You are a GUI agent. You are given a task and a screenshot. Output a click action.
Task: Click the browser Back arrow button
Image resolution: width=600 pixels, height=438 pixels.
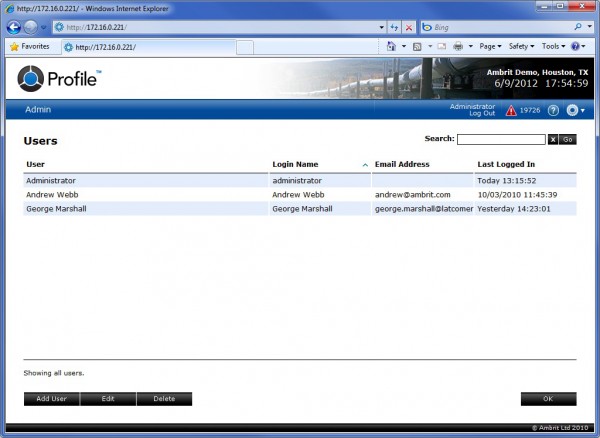(14, 27)
